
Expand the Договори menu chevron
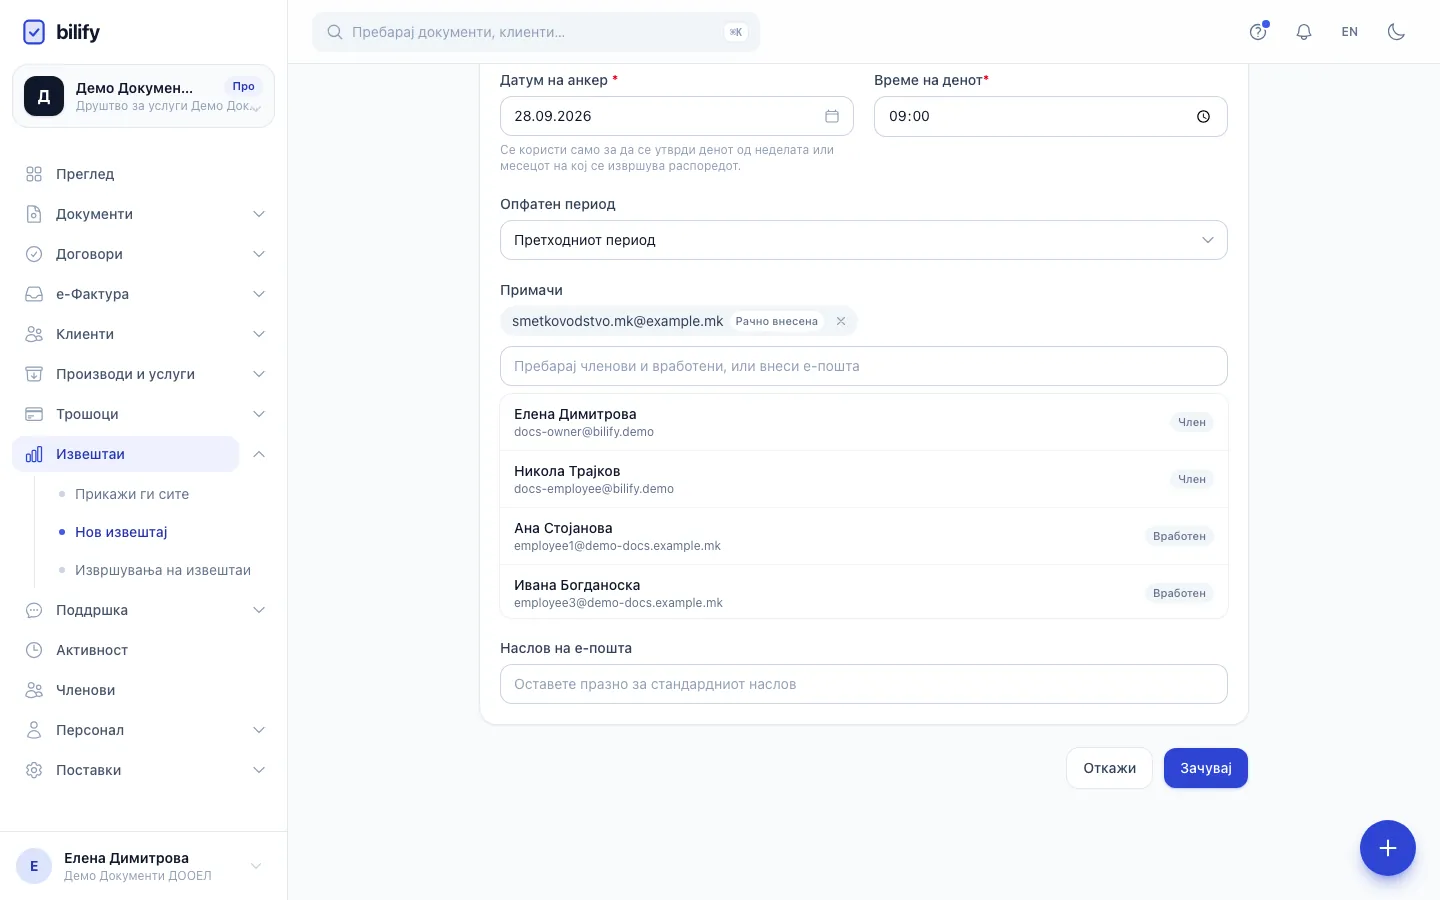point(259,254)
